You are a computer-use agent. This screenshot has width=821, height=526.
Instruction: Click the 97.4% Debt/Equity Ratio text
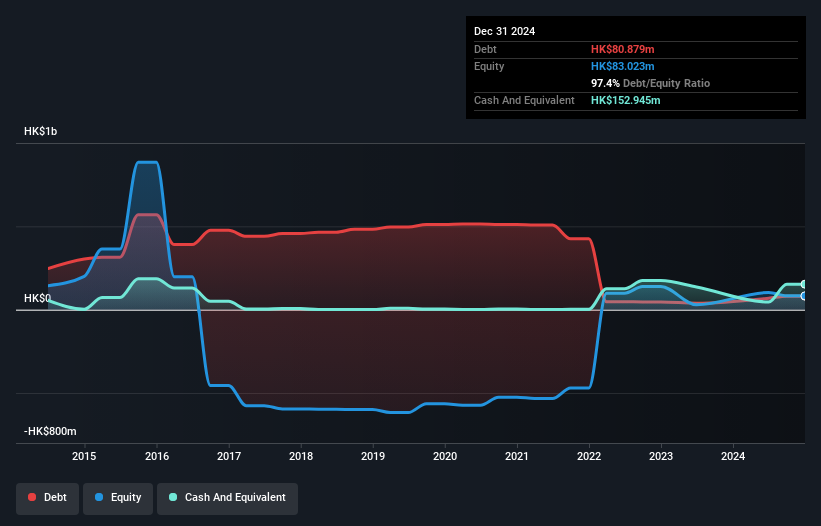[x=650, y=83]
